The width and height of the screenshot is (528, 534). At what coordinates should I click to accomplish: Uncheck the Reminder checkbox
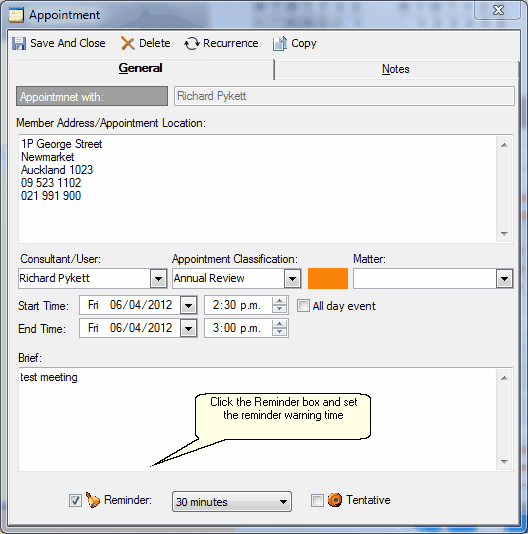coord(75,500)
